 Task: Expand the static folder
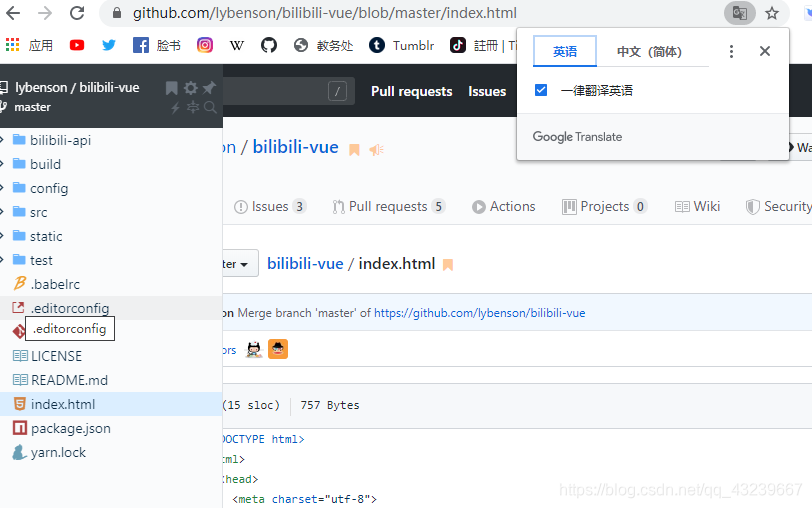tap(2, 236)
